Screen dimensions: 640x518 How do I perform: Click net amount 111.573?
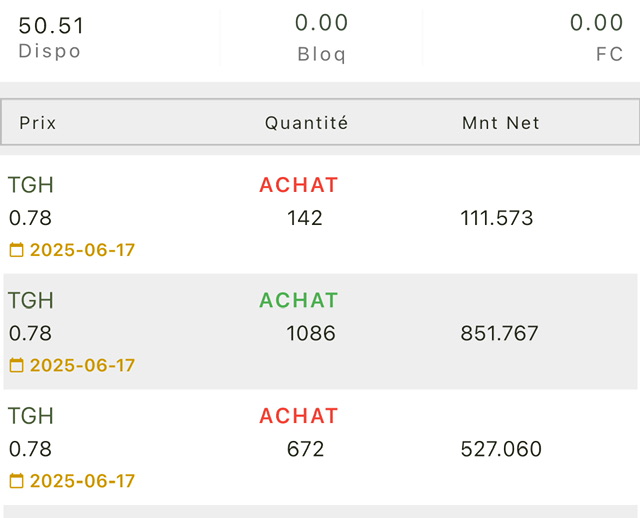point(497,218)
